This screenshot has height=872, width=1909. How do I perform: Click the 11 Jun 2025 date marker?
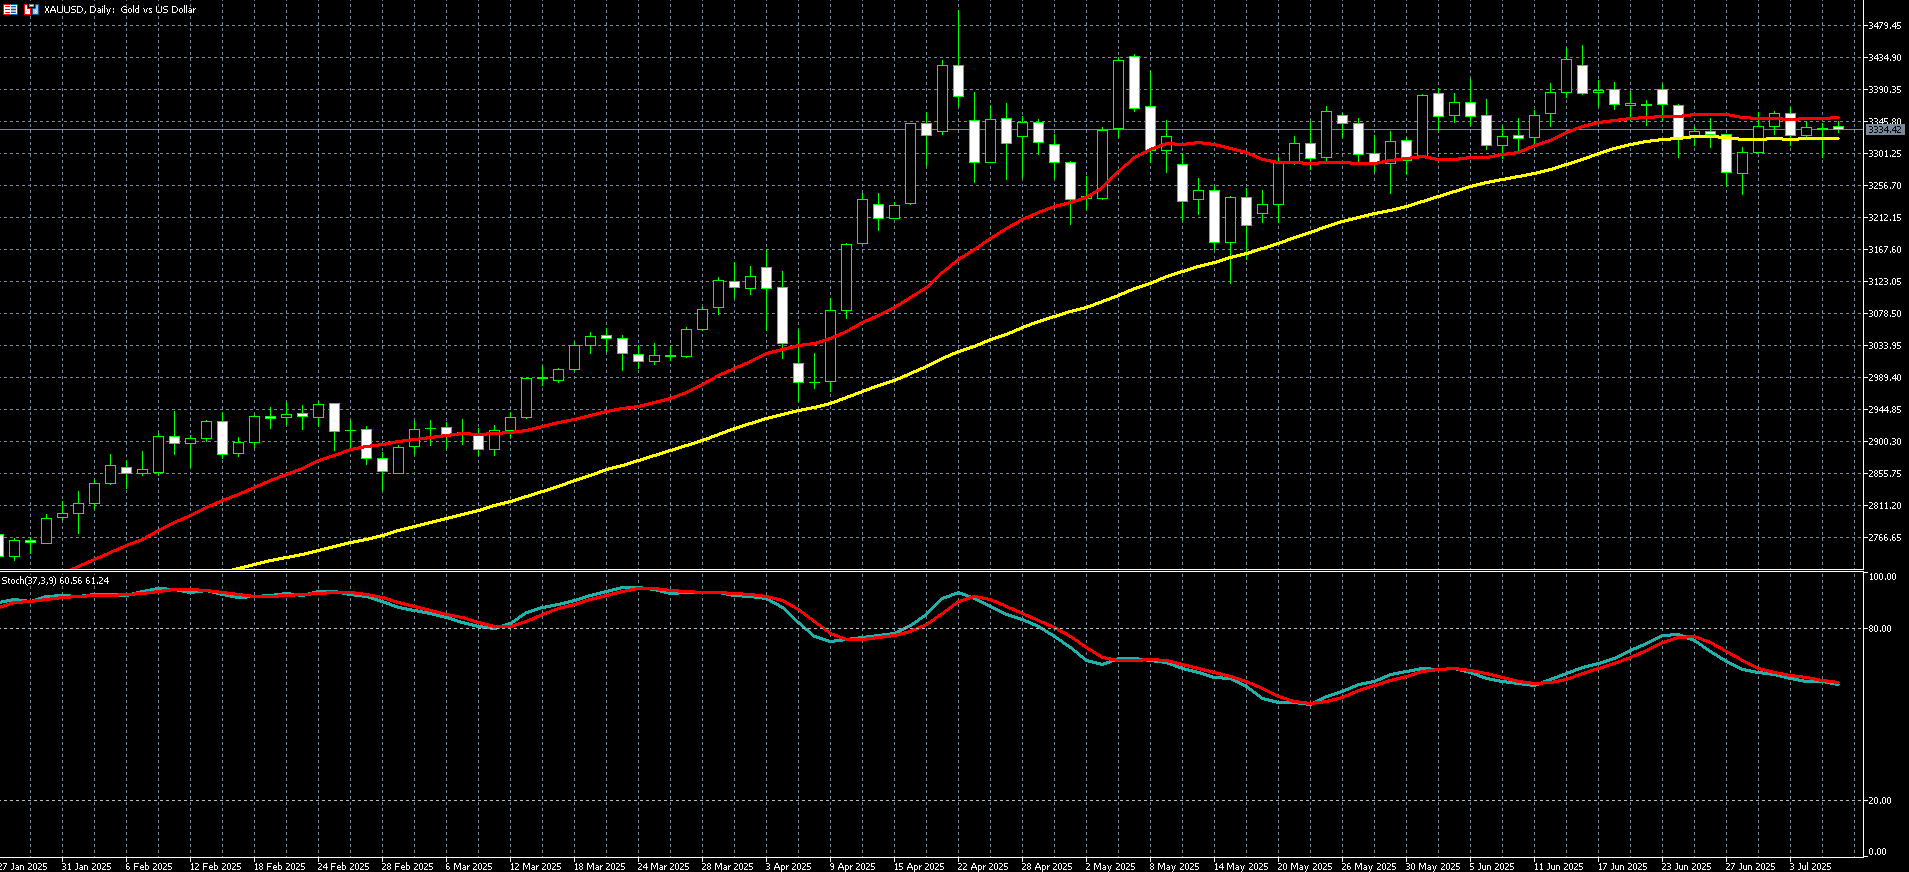pos(1558,866)
